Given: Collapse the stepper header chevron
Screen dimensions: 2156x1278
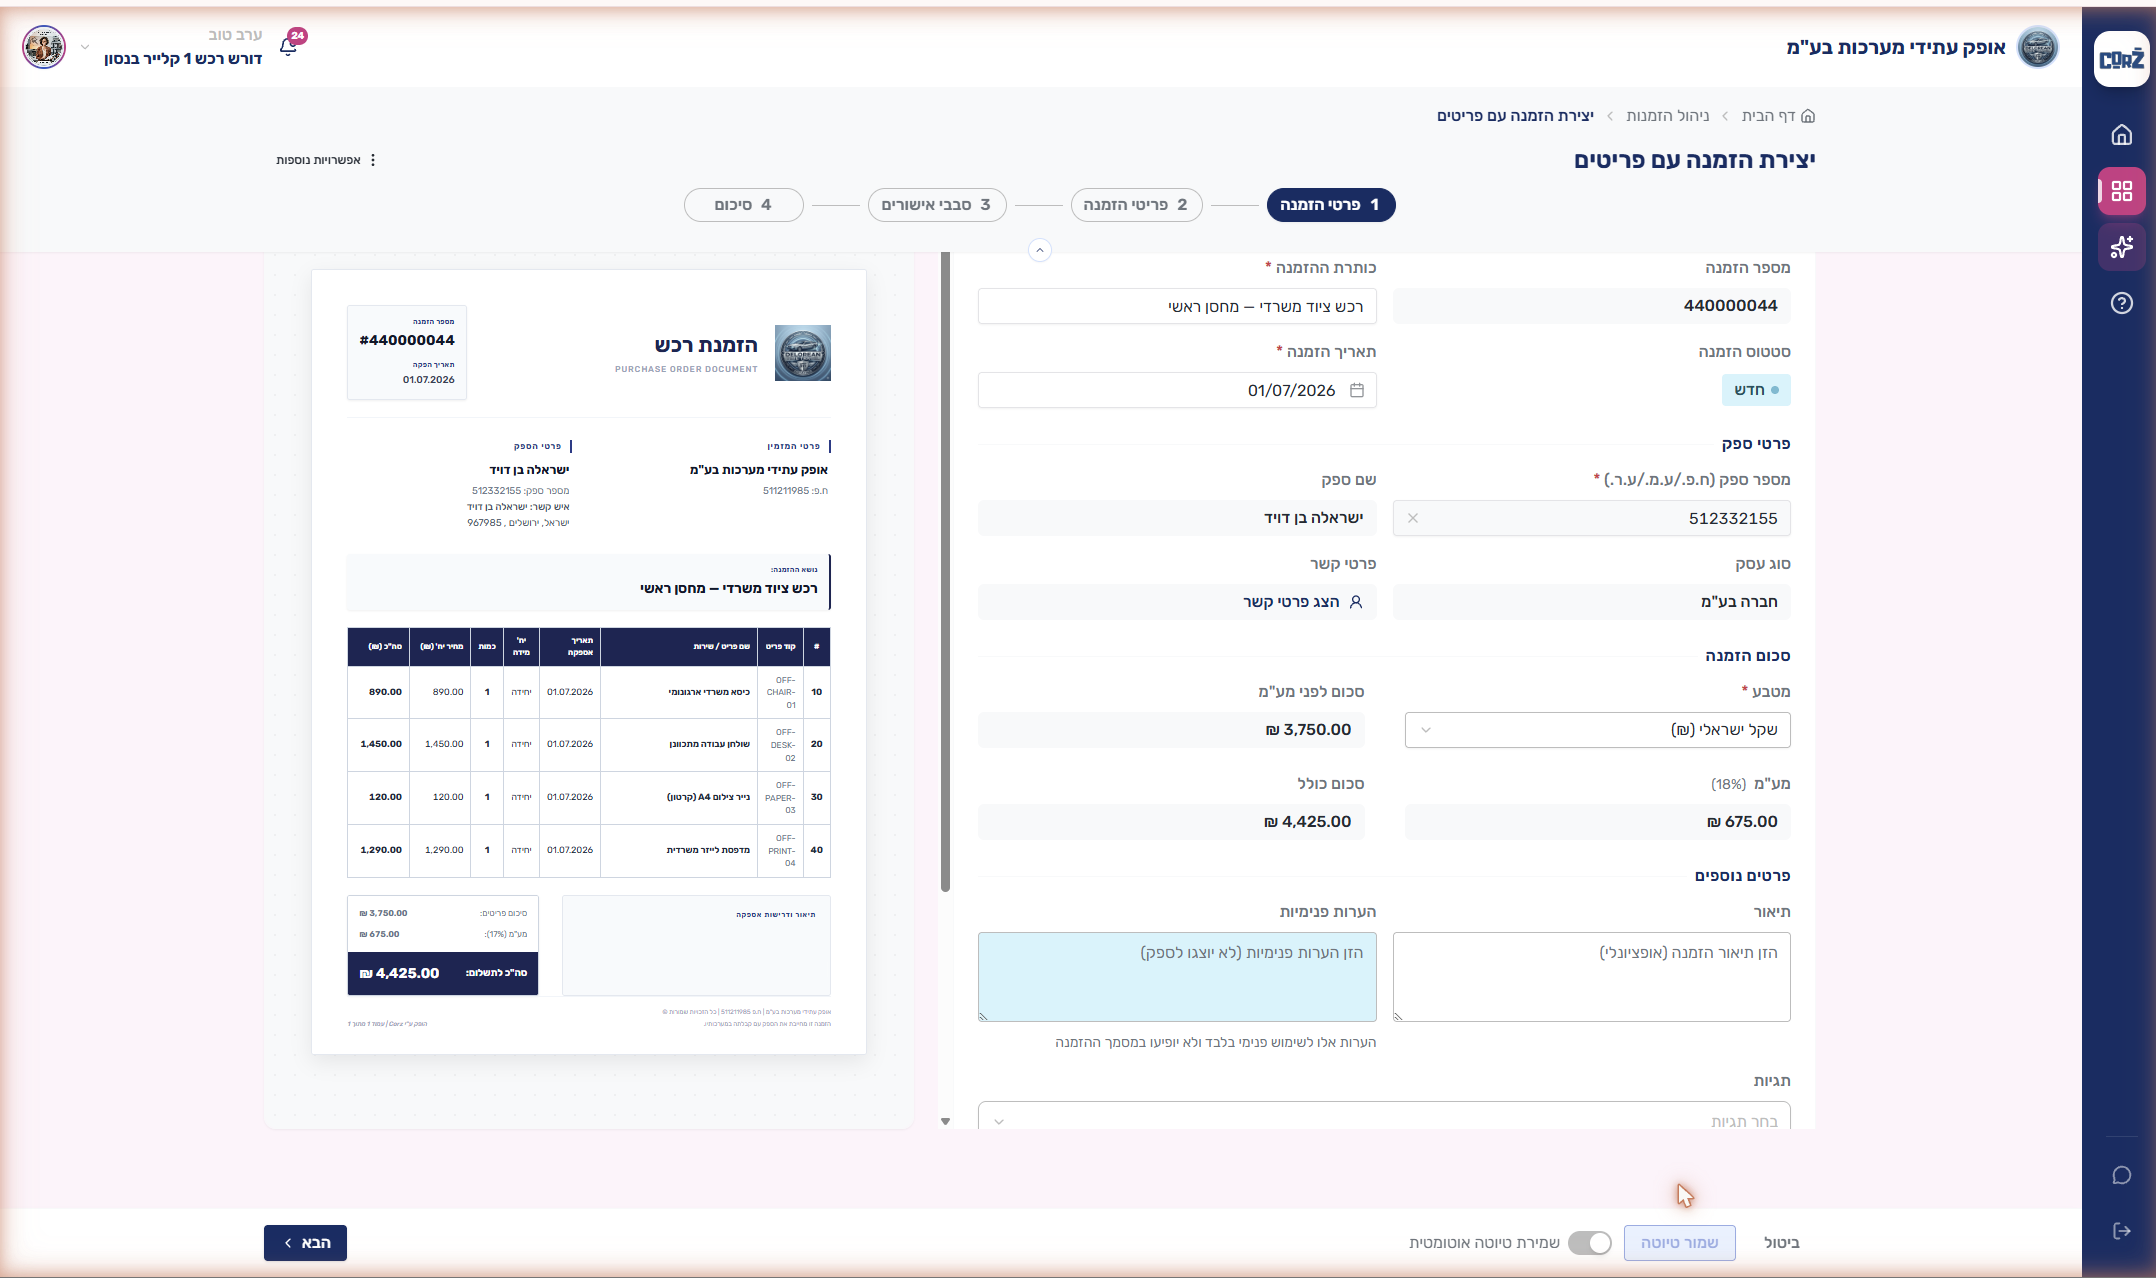Looking at the screenshot, I should (1040, 250).
